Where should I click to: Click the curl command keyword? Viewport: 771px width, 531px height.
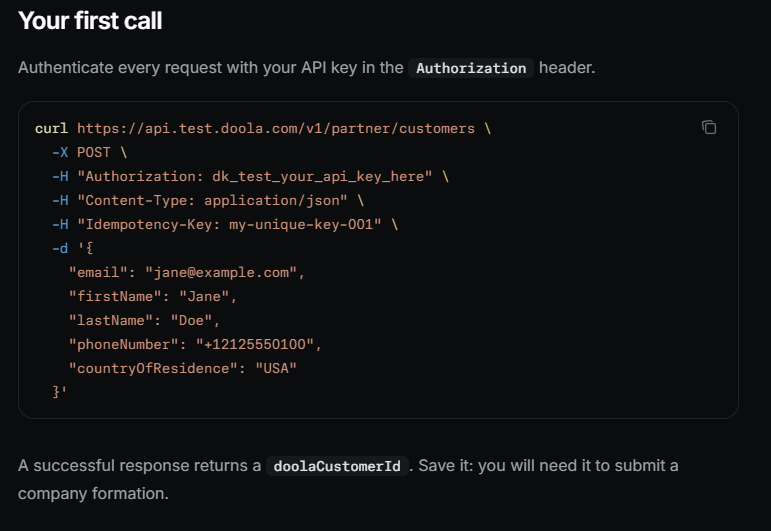pyautogui.click(x=51, y=128)
